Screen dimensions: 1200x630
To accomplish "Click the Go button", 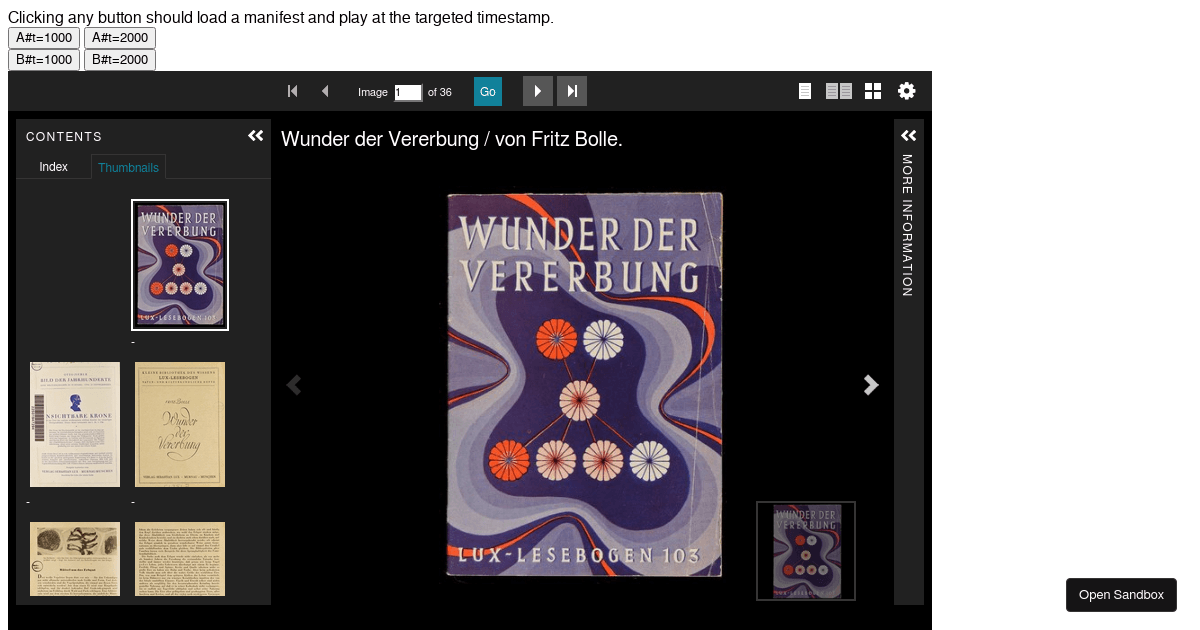I will 488,91.
